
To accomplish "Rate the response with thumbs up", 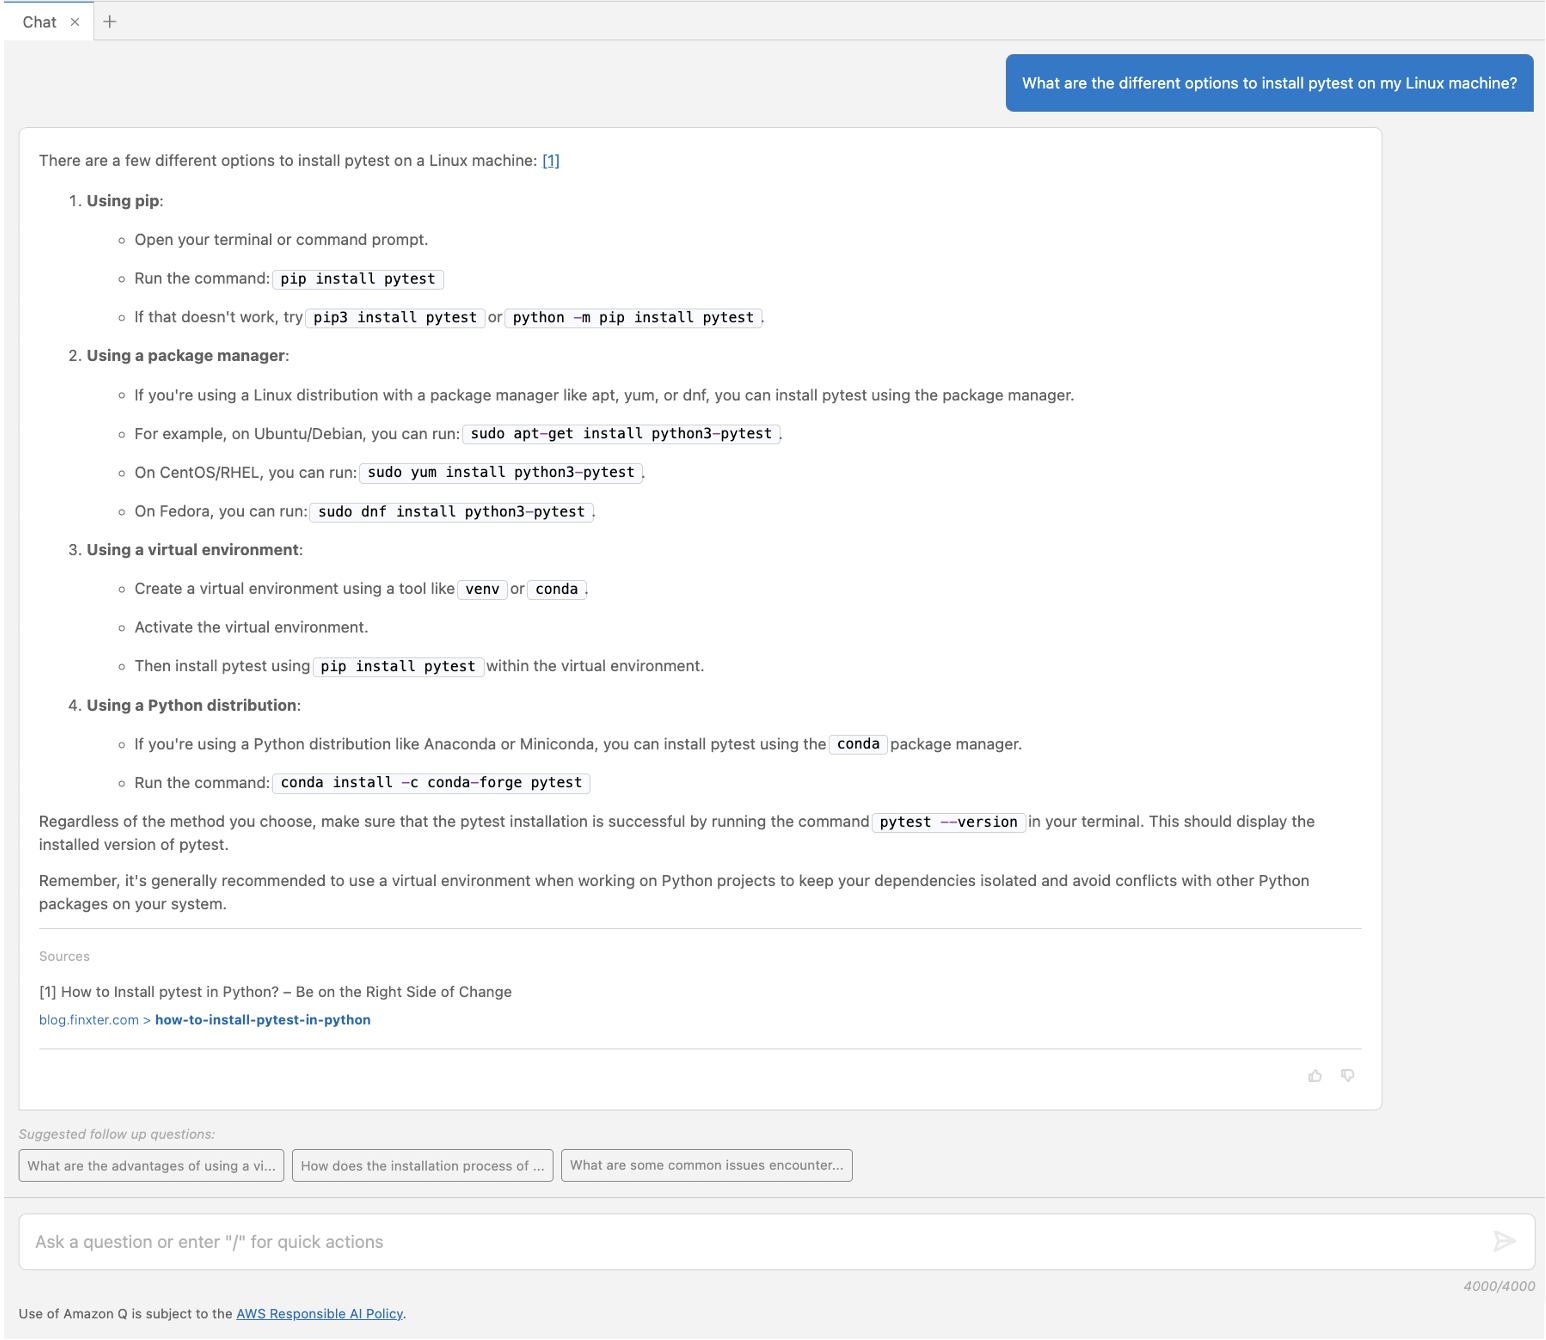I will (x=1315, y=1075).
